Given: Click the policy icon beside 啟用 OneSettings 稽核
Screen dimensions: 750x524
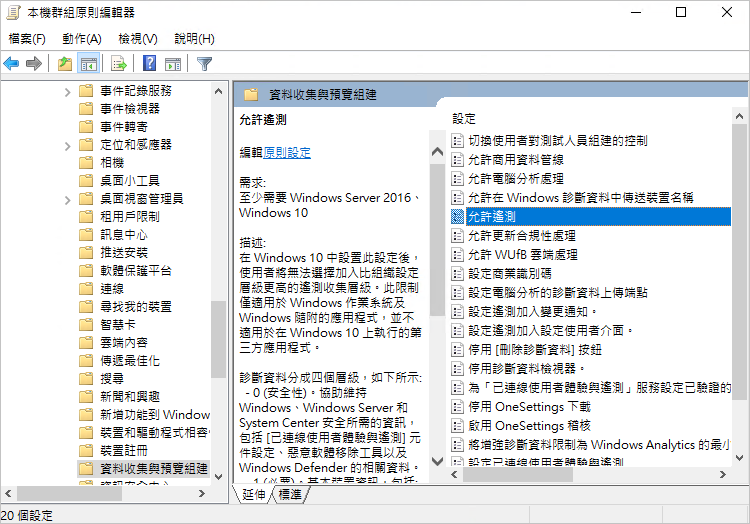Looking at the screenshot, I should (x=458, y=426).
